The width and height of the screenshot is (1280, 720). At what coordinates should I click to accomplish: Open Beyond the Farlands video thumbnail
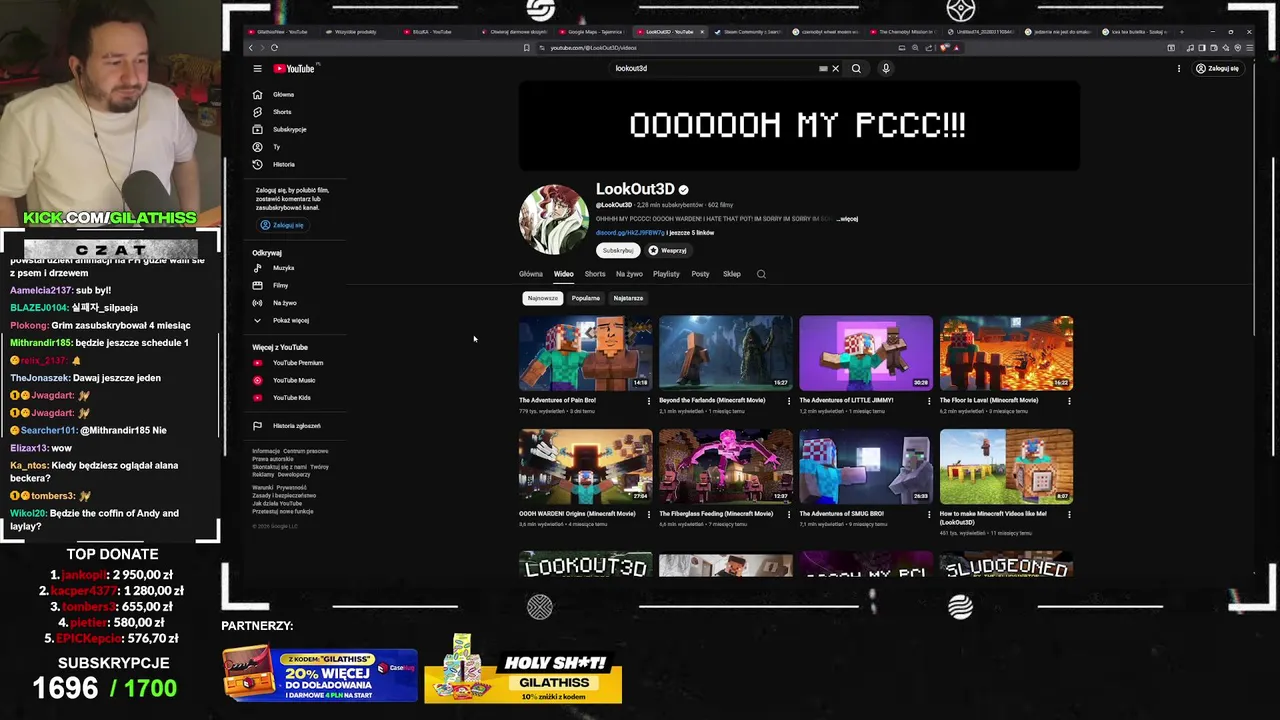click(726, 353)
